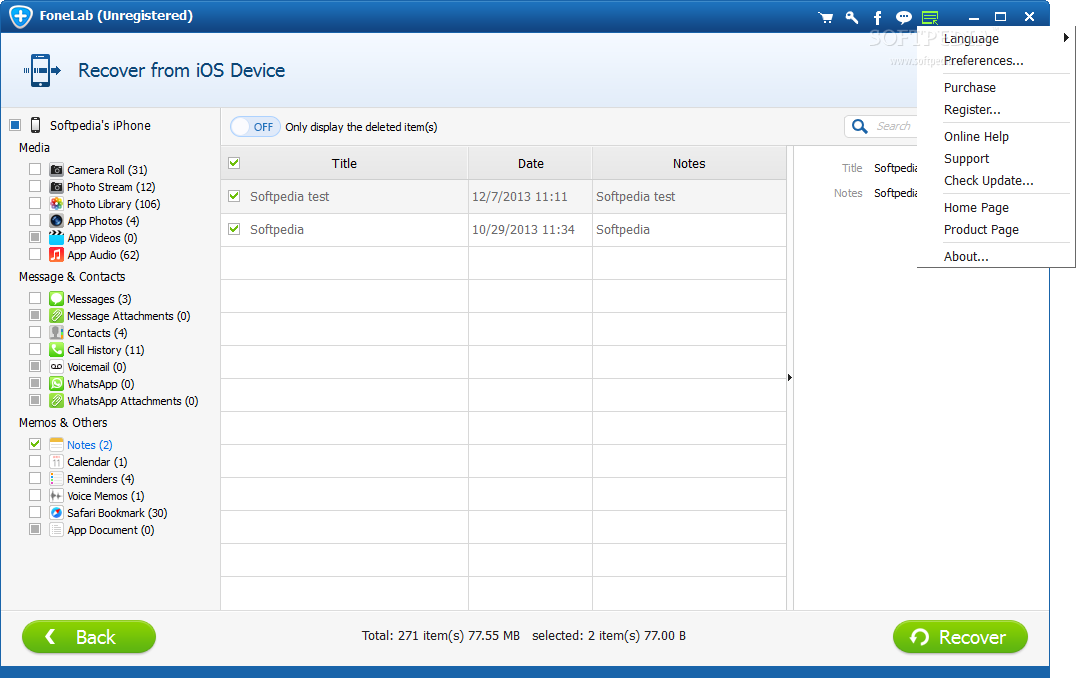Sort by the Title column header
The width and height of the screenshot is (1076, 678).
344,163
